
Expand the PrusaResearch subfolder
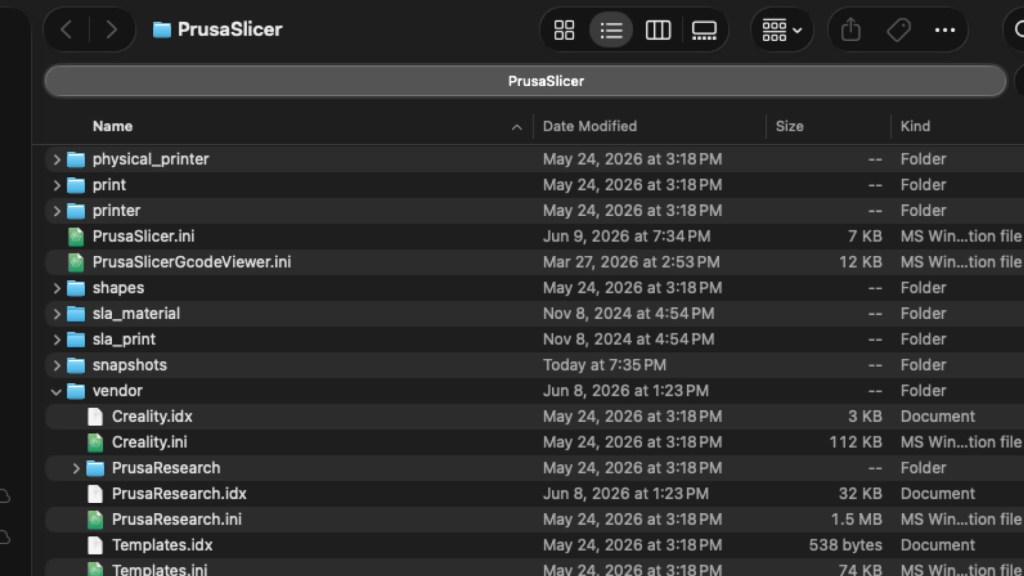[76, 468]
